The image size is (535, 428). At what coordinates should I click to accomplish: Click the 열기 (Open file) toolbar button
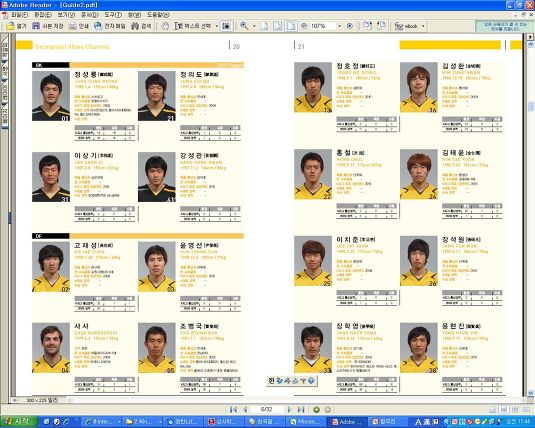tap(16, 26)
